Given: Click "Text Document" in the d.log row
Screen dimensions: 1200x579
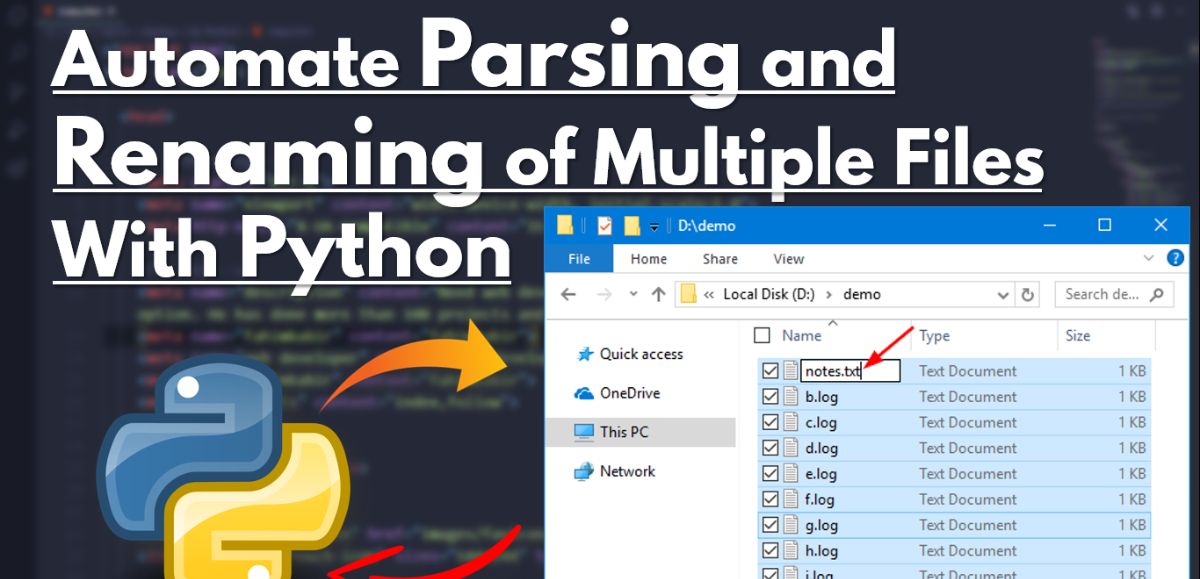Looking at the screenshot, I should [968, 448].
